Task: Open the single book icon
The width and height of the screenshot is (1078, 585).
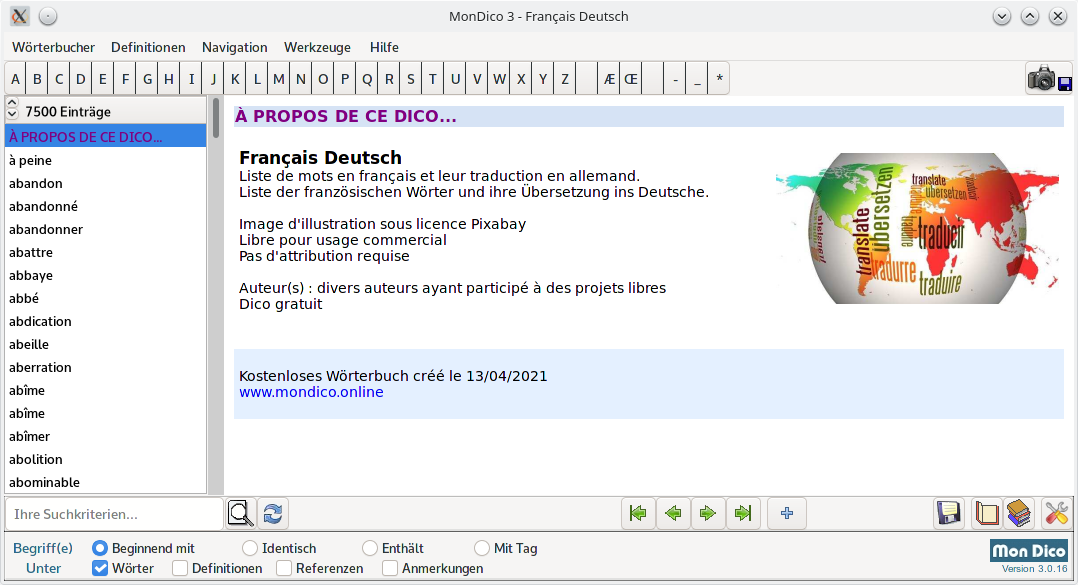Action: point(987,514)
